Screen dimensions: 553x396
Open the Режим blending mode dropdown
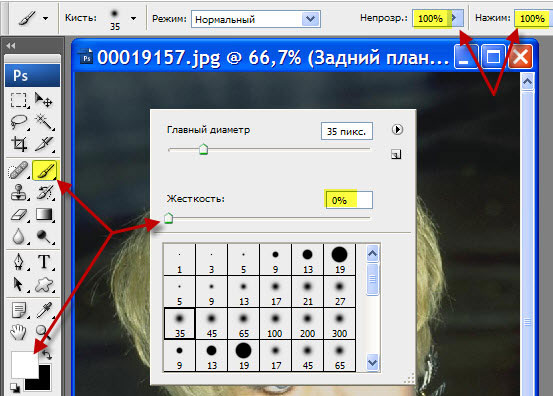point(310,19)
